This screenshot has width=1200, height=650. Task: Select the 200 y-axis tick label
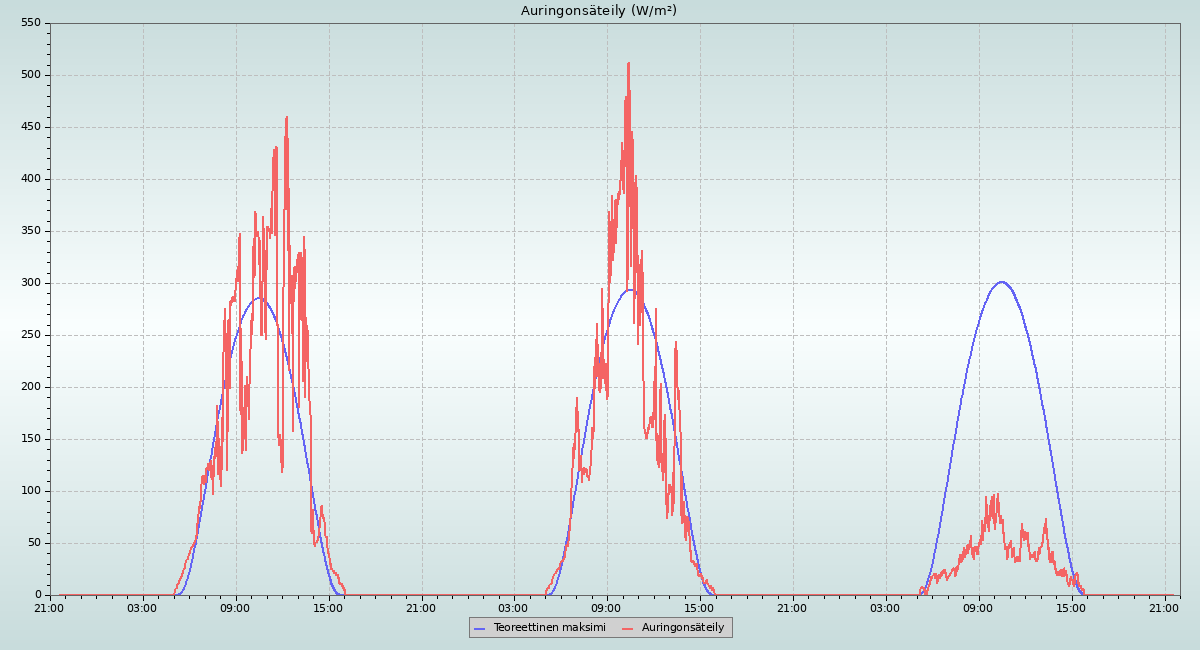coord(31,387)
